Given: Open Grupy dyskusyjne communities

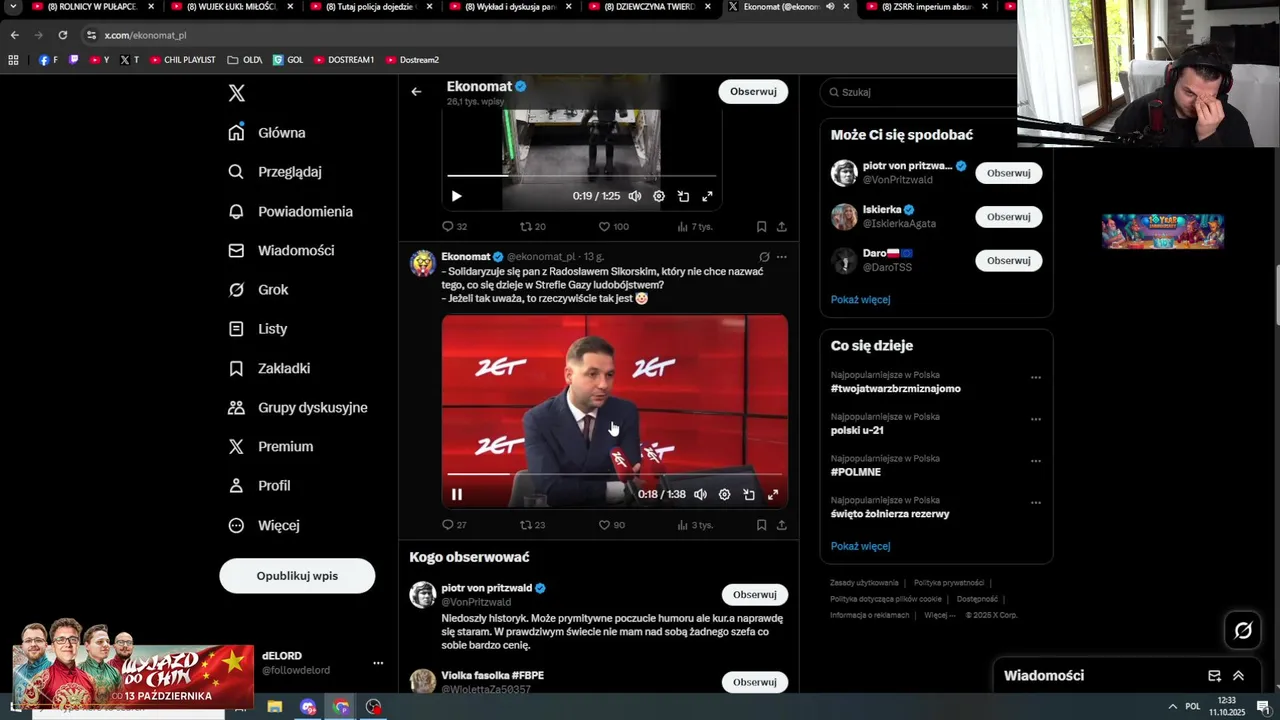Looking at the screenshot, I should point(298,407).
